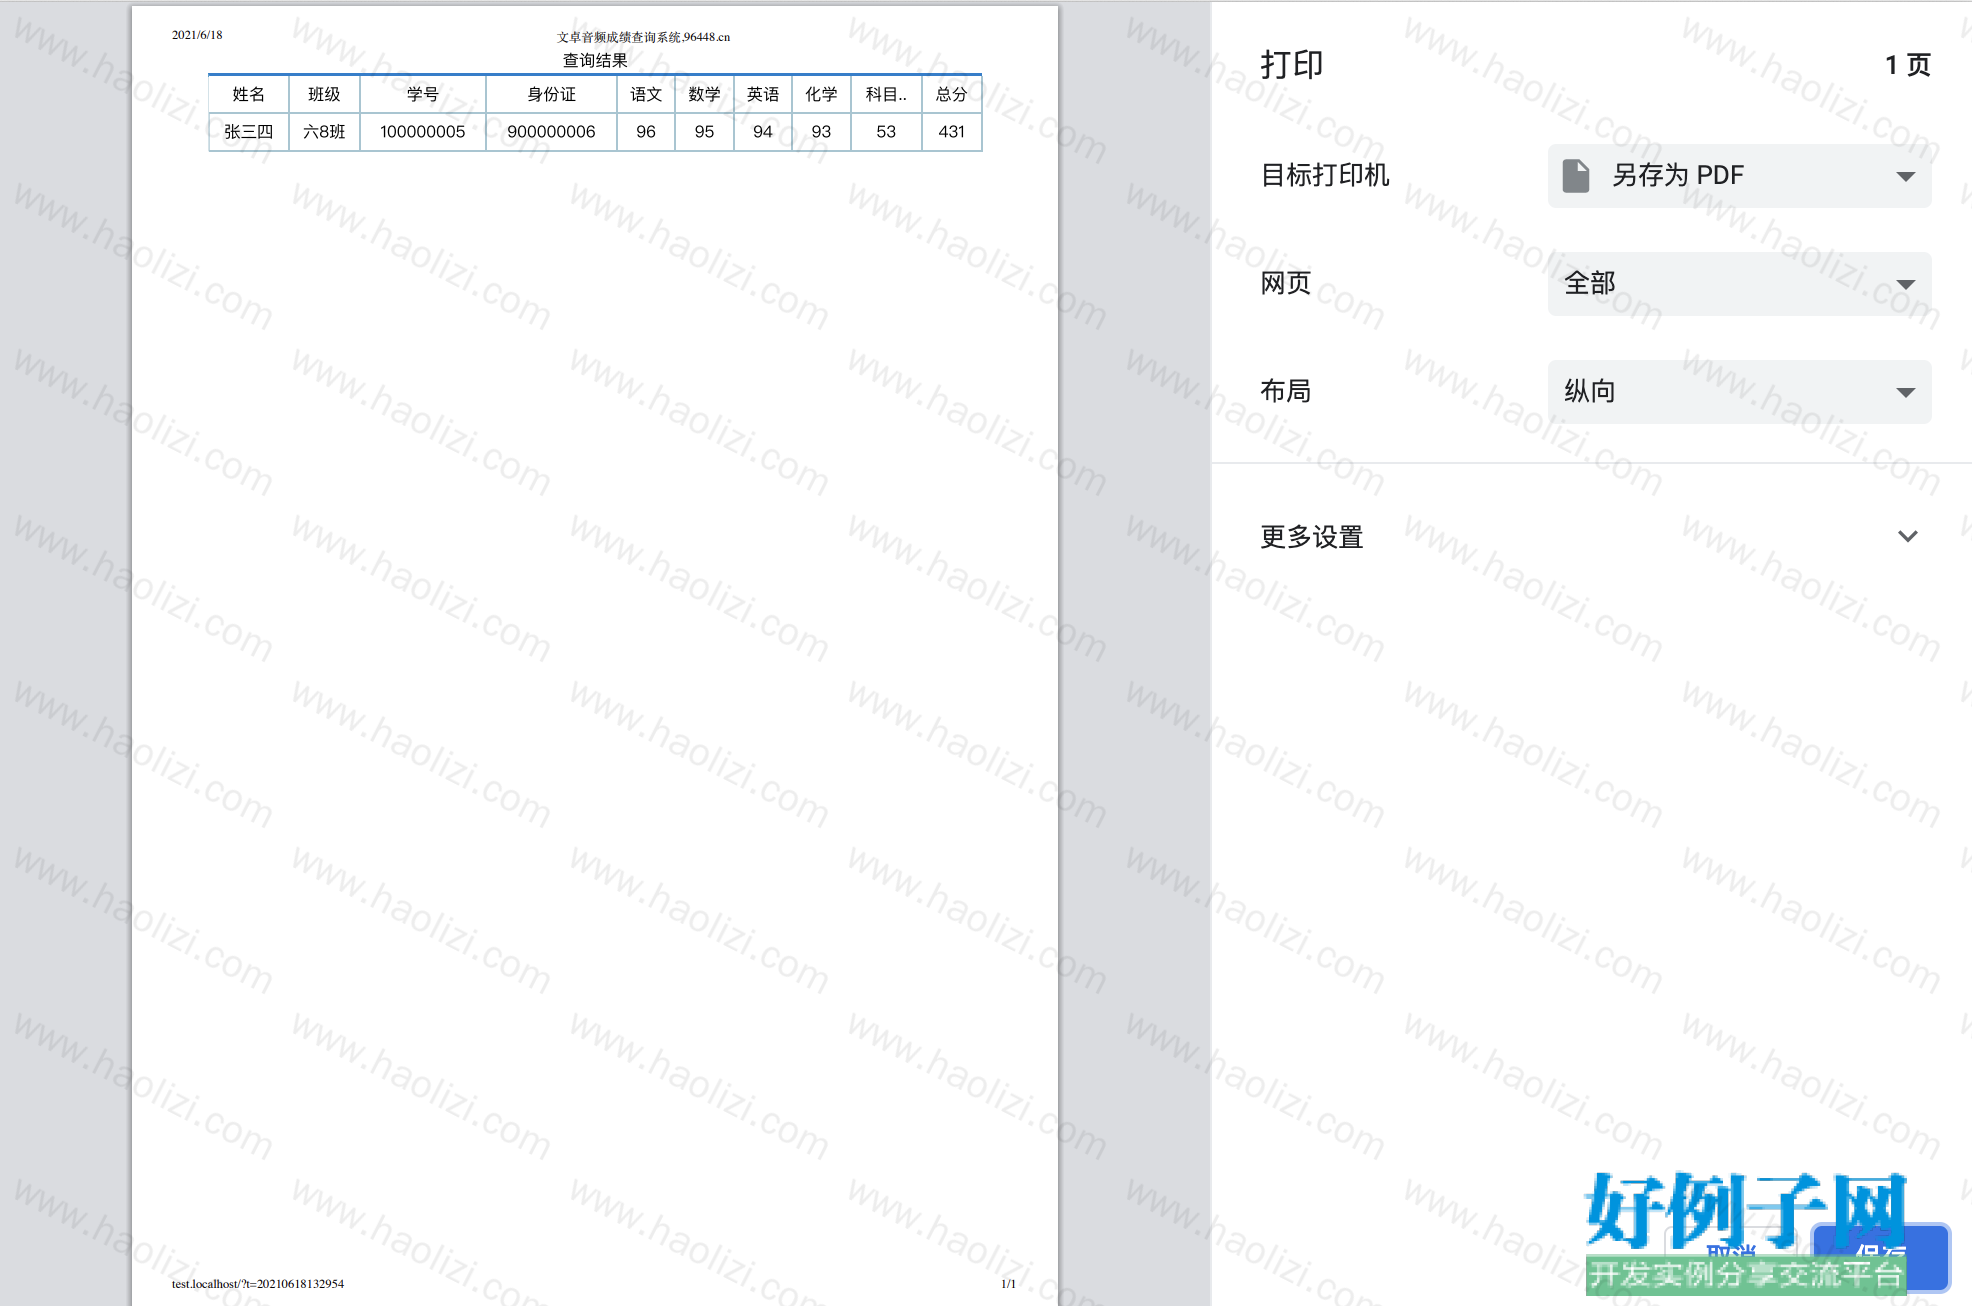Expand the 更多设置 section

[1590, 537]
